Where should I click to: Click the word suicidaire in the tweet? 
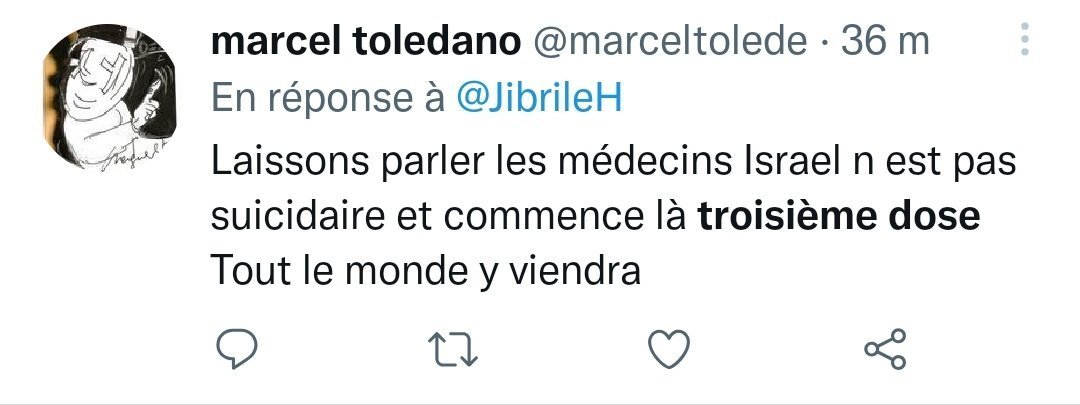(x=298, y=216)
